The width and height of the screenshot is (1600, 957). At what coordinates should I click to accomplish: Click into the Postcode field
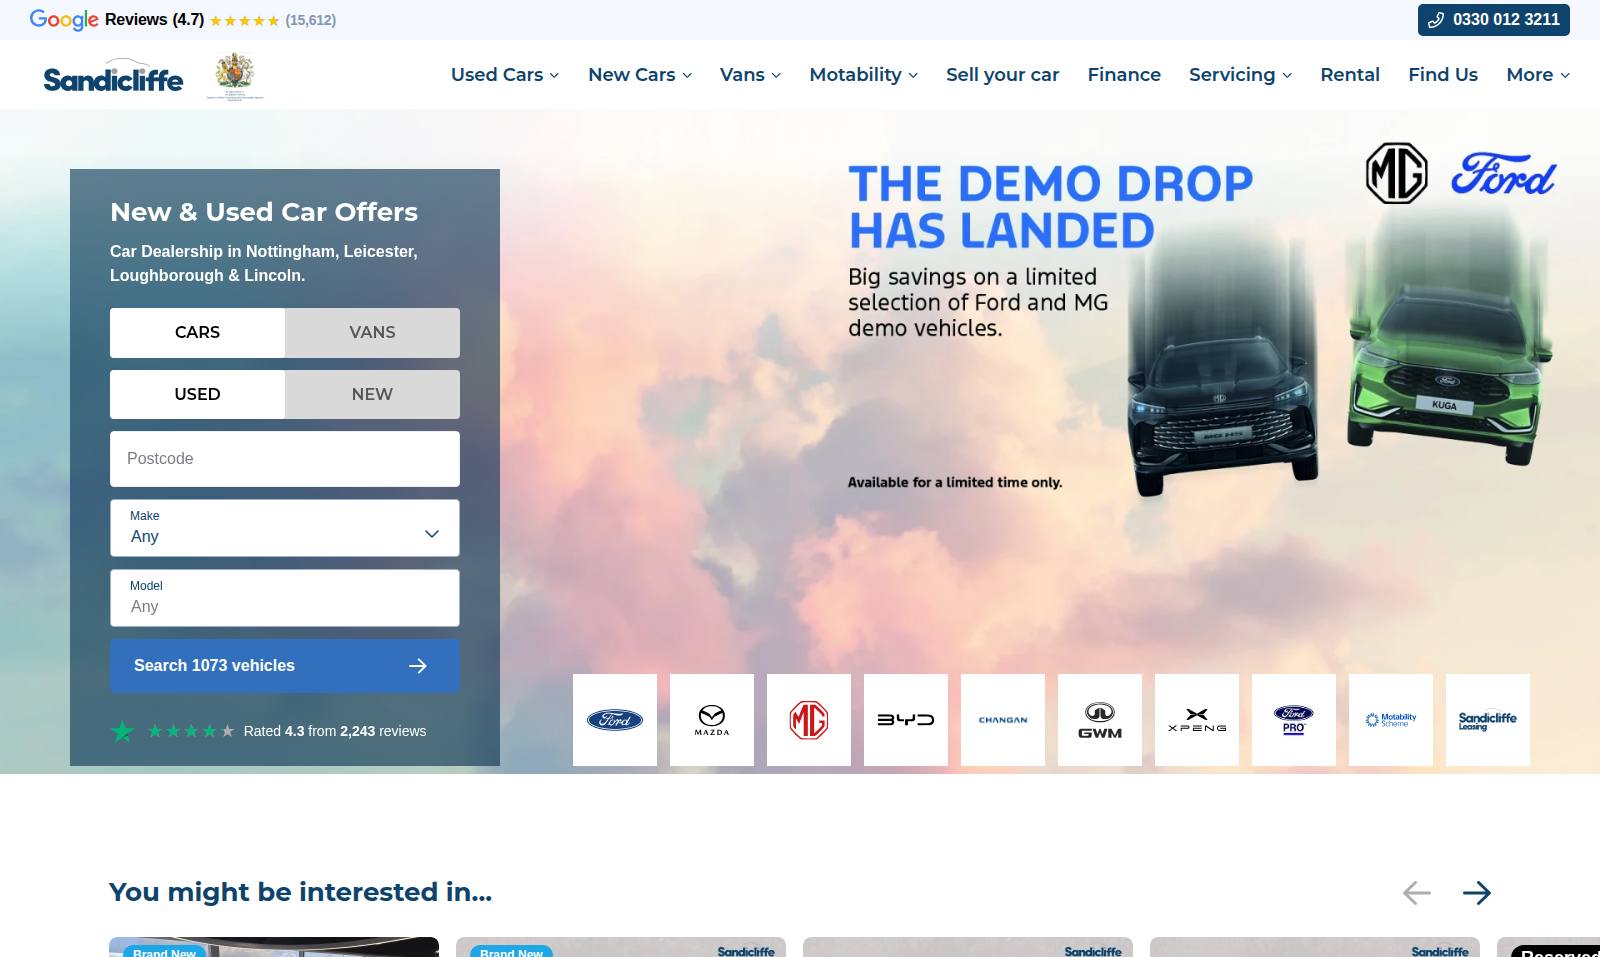click(285, 459)
